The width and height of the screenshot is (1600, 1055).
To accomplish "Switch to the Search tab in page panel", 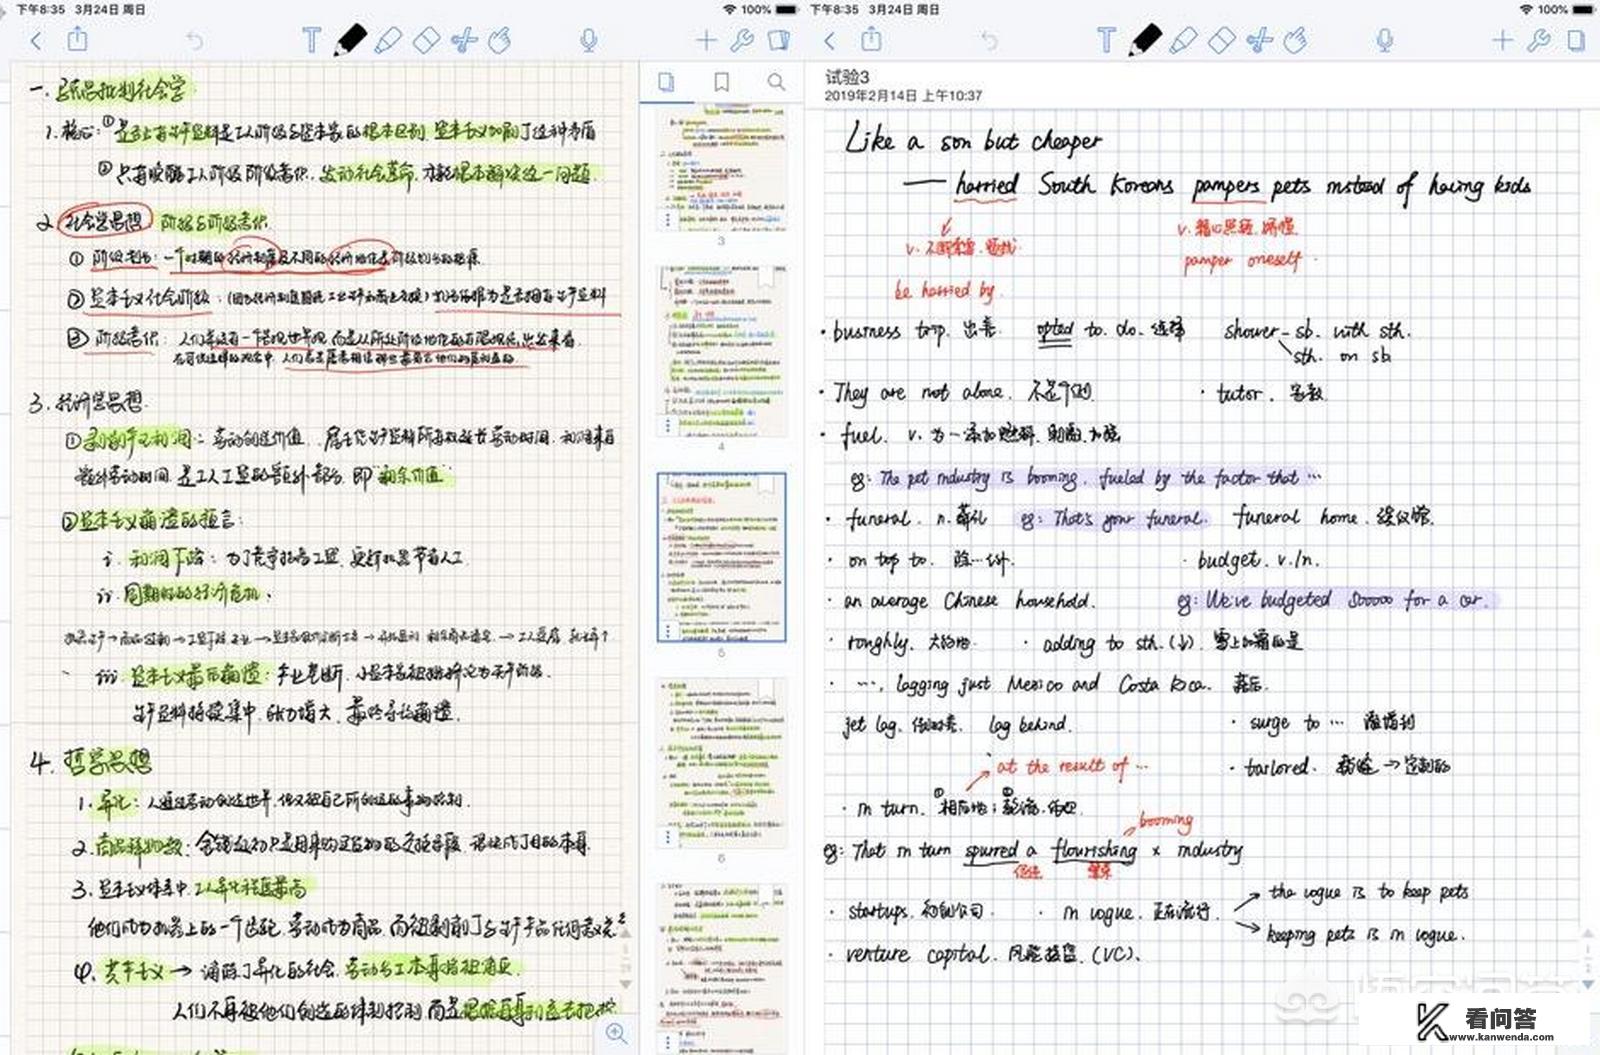I will pyautogui.click(x=776, y=83).
